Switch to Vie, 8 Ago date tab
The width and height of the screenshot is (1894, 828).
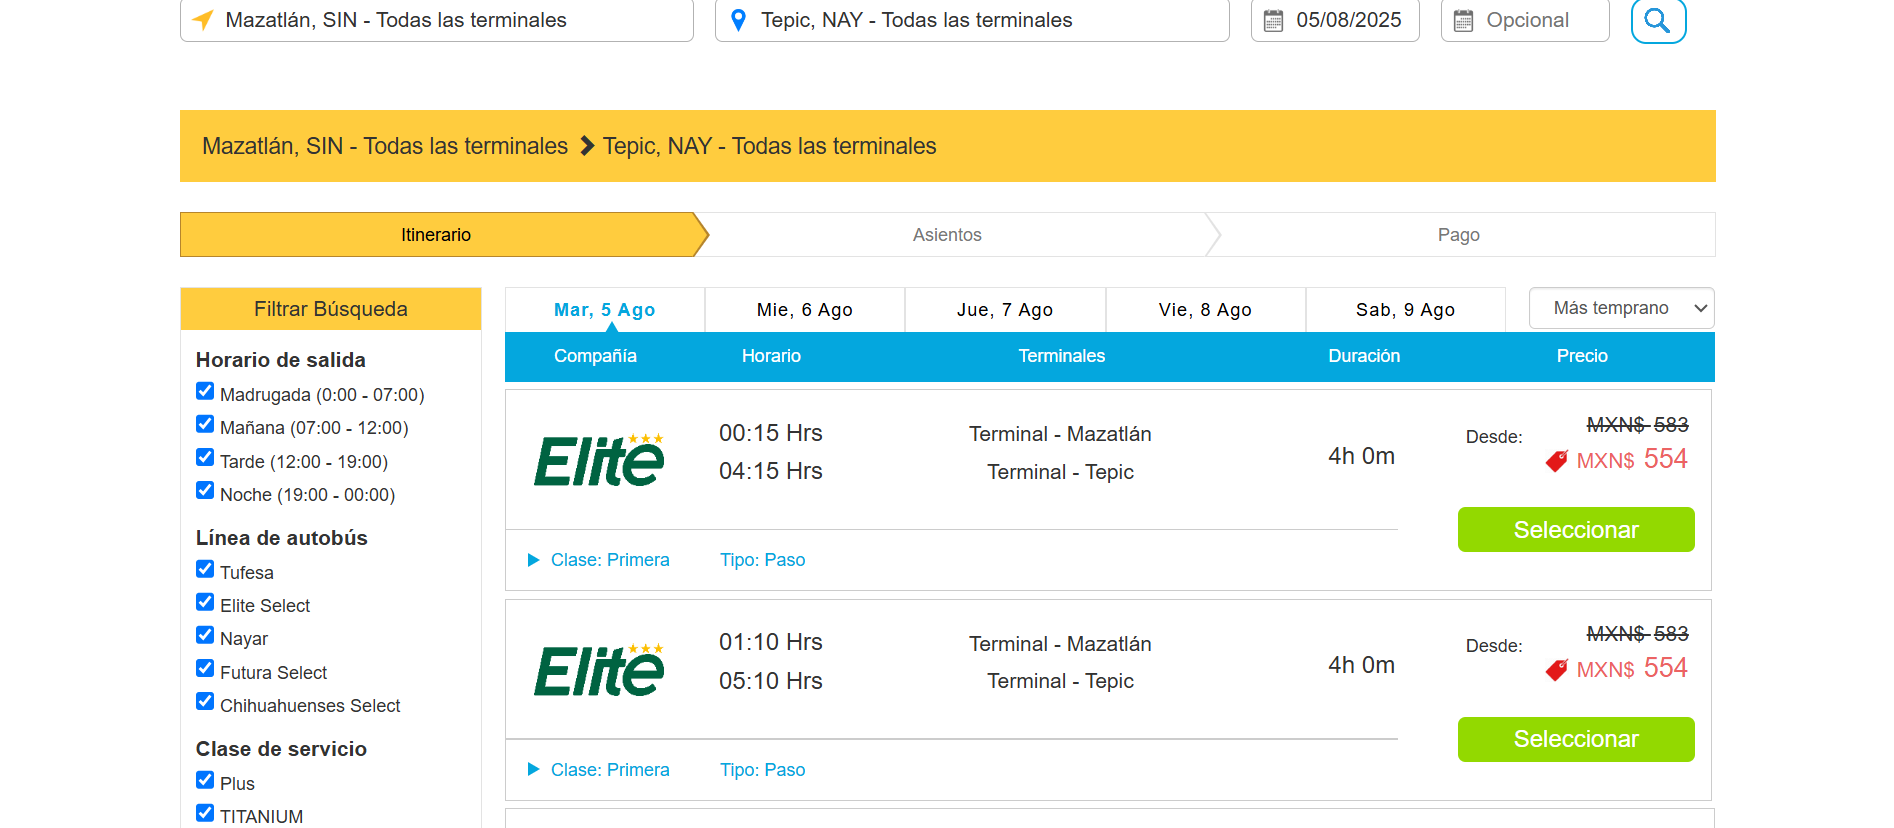pos(1205,310)
